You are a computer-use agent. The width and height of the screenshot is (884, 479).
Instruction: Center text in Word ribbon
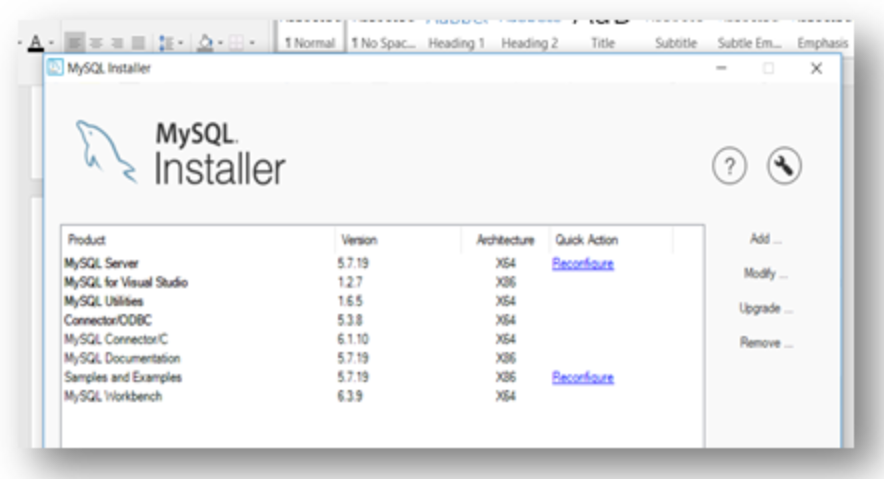(x=96, y=43)
